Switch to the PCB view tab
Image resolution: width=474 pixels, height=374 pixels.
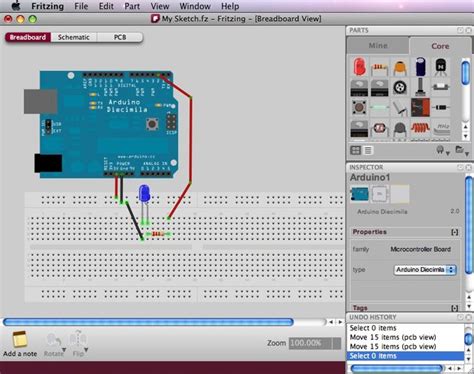(x=120, y=37)
